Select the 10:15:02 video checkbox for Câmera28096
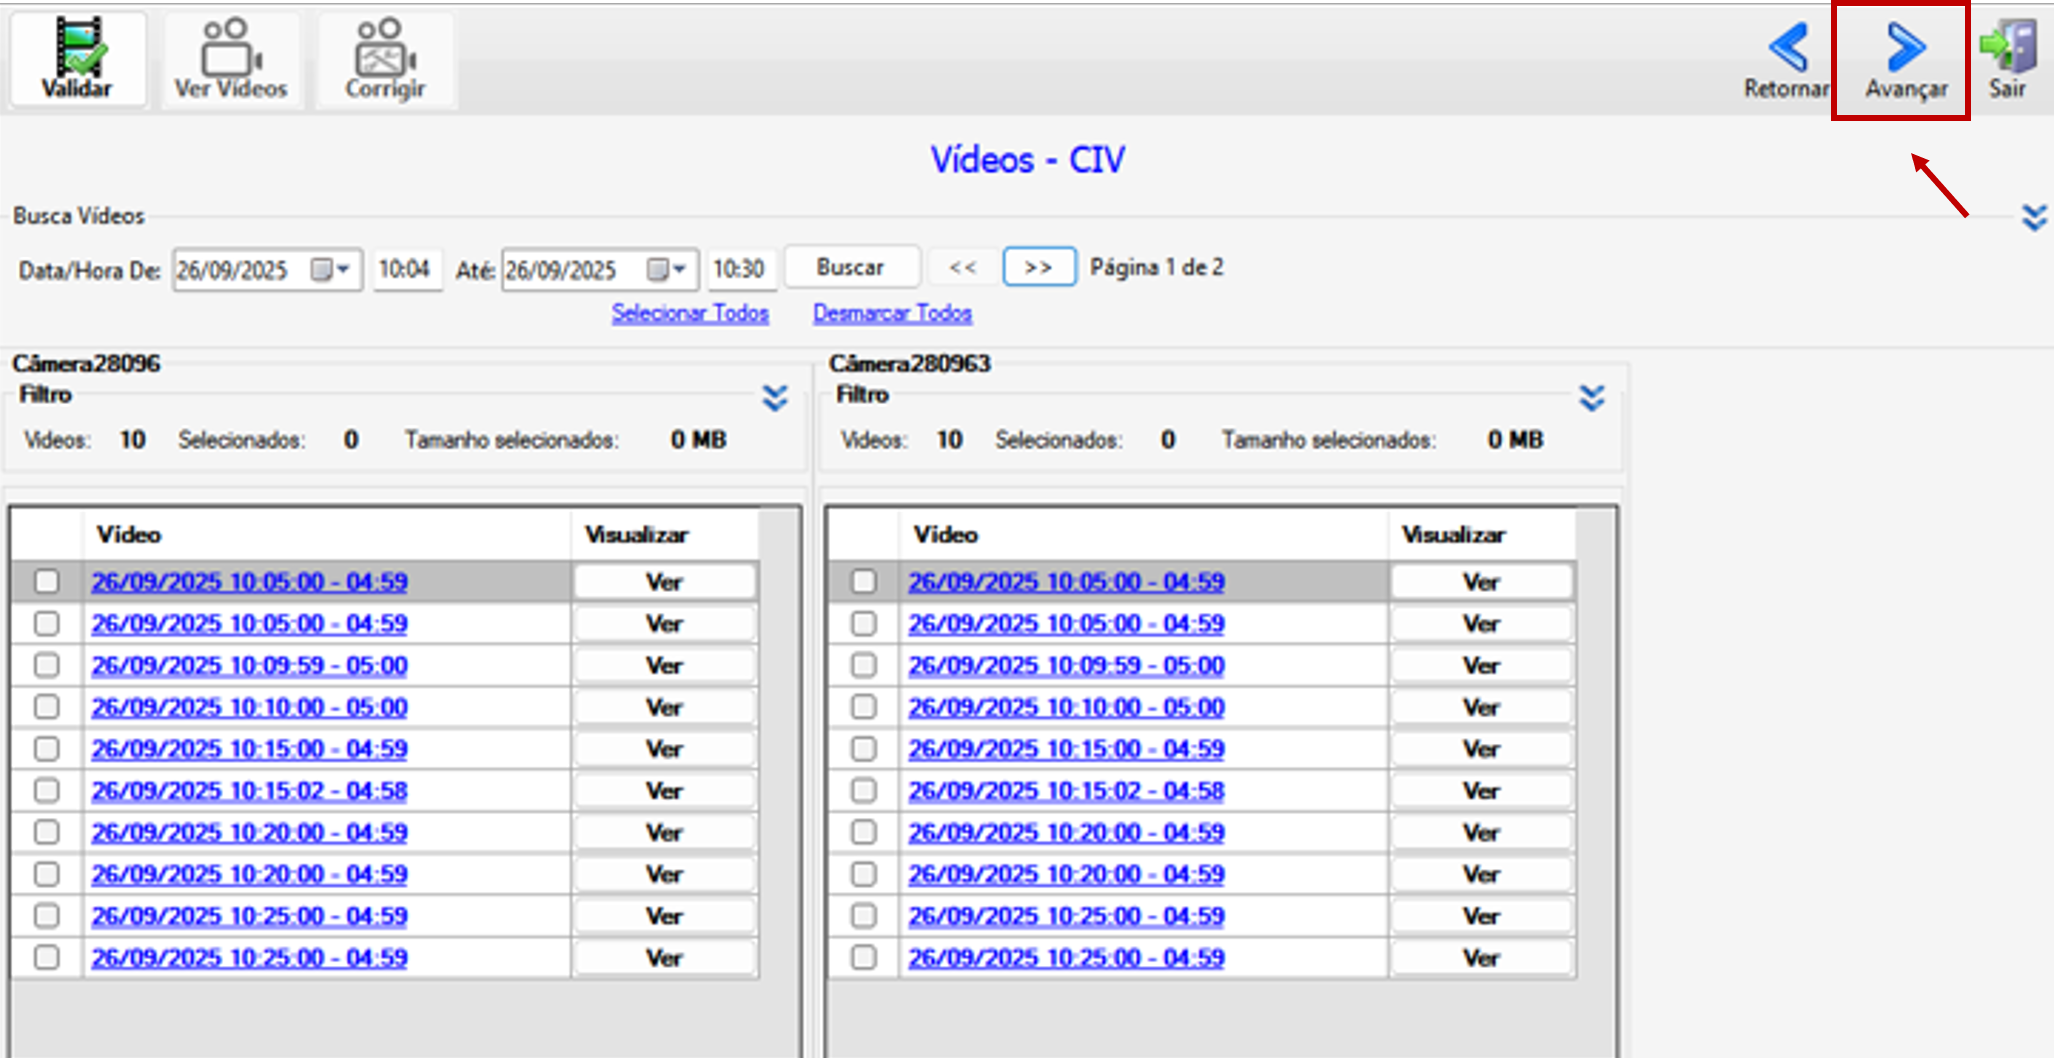This screenshot has width=2054, height=1058. [47, 790]
